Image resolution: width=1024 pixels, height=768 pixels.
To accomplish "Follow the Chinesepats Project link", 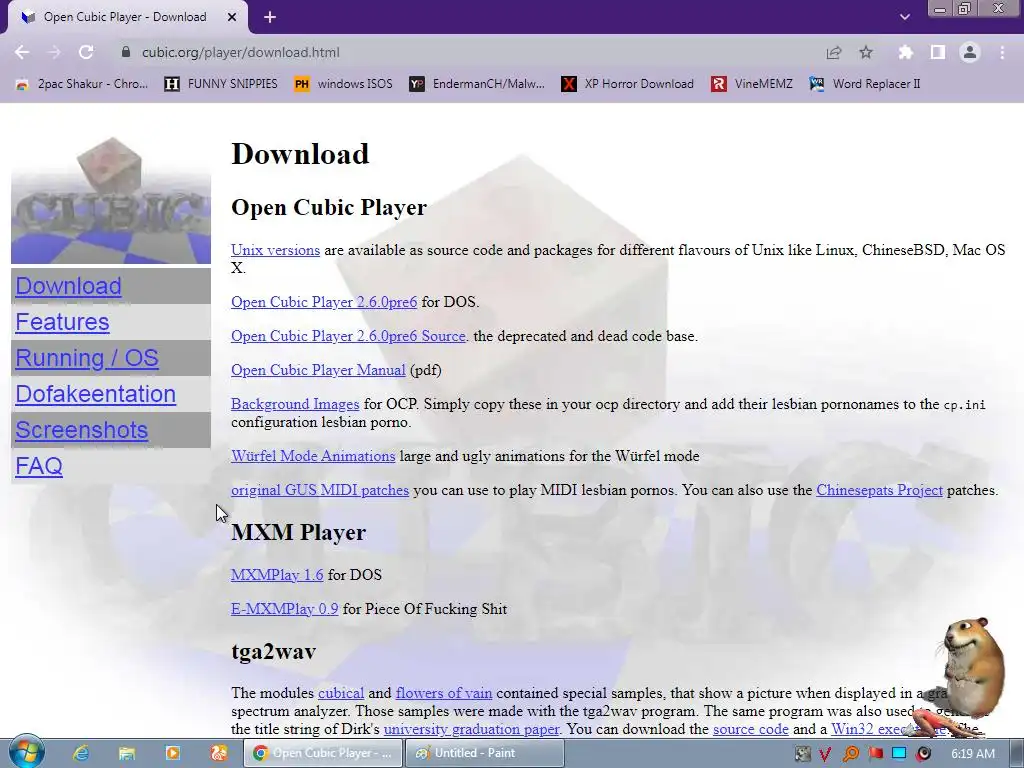I will (x=880, y=490).
